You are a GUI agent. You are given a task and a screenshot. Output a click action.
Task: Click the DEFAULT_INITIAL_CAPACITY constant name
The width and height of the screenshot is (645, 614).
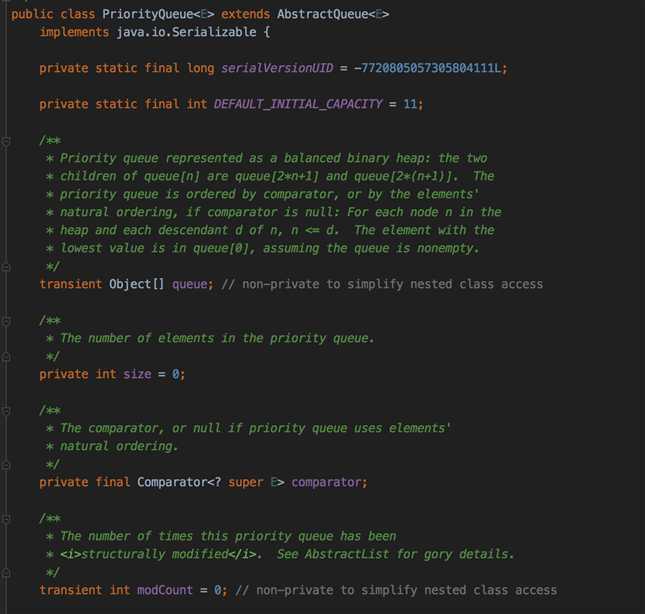click(x=299, y=104)
